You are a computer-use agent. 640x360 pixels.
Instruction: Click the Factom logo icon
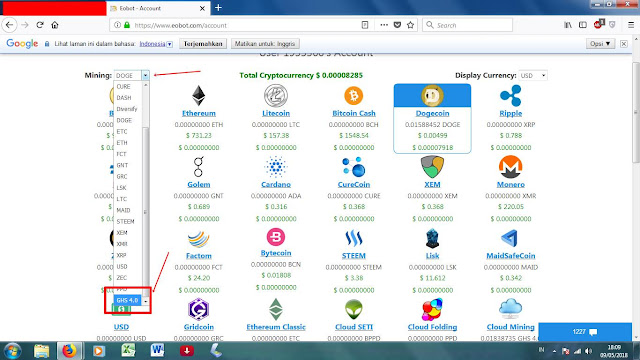(x=199, y=239)
